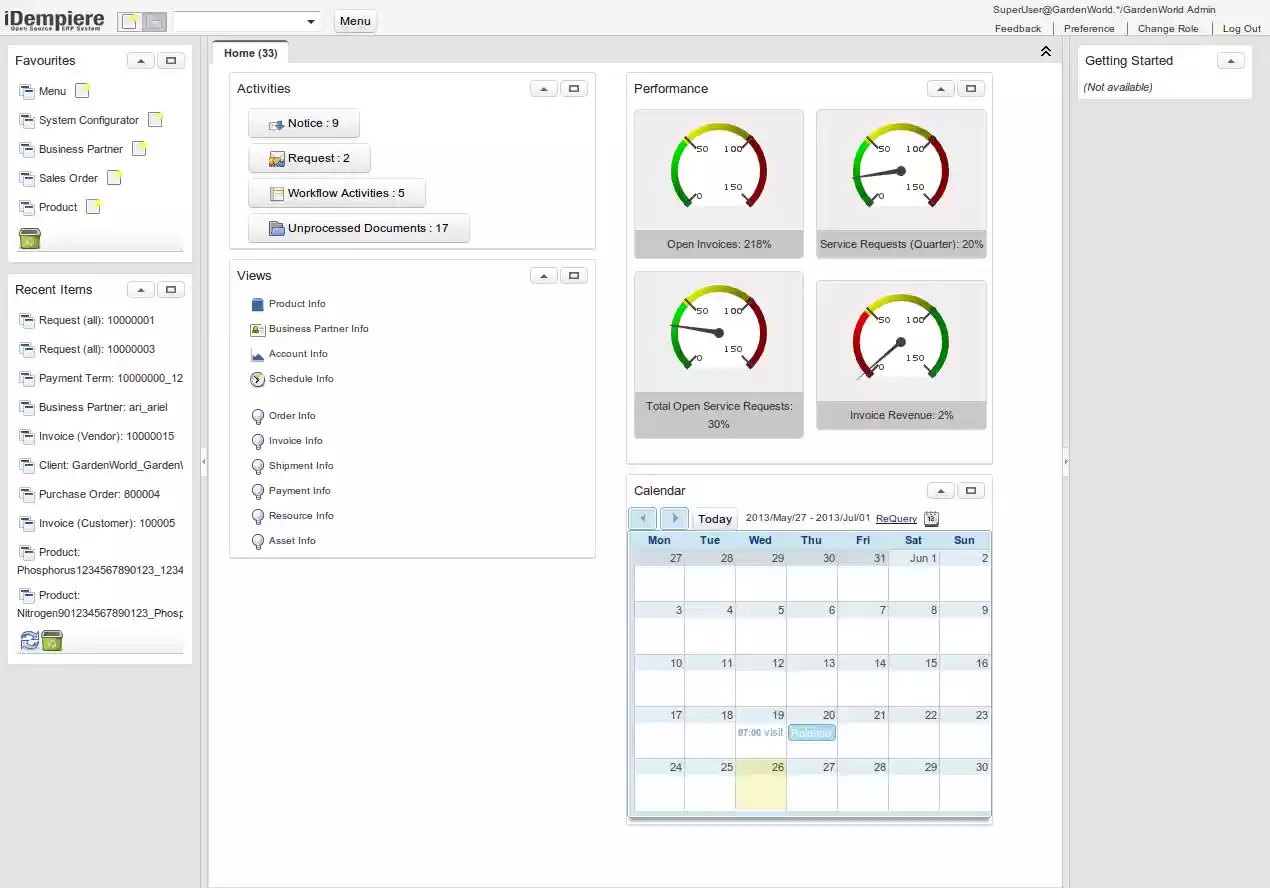Open the search dropdown beside the toolbar
1270x888 pixels.
click(311, 19)
